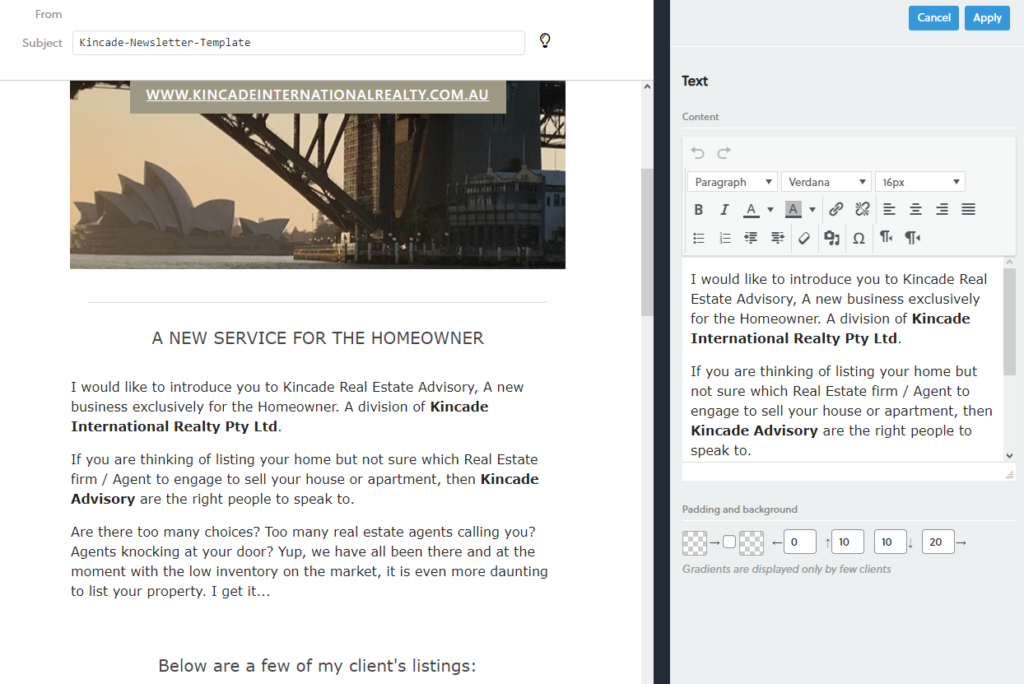
Task: Click the resize handle of text editor
Action: (x=1010, y=474)
